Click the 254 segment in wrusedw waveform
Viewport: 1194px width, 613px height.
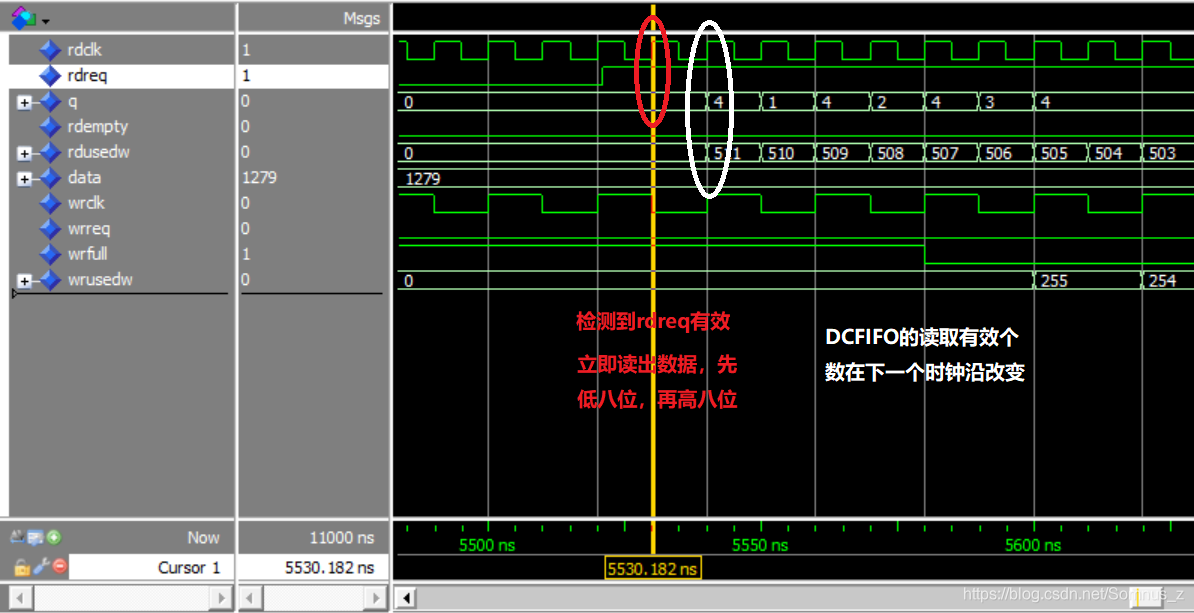[x=1168, y=280]
